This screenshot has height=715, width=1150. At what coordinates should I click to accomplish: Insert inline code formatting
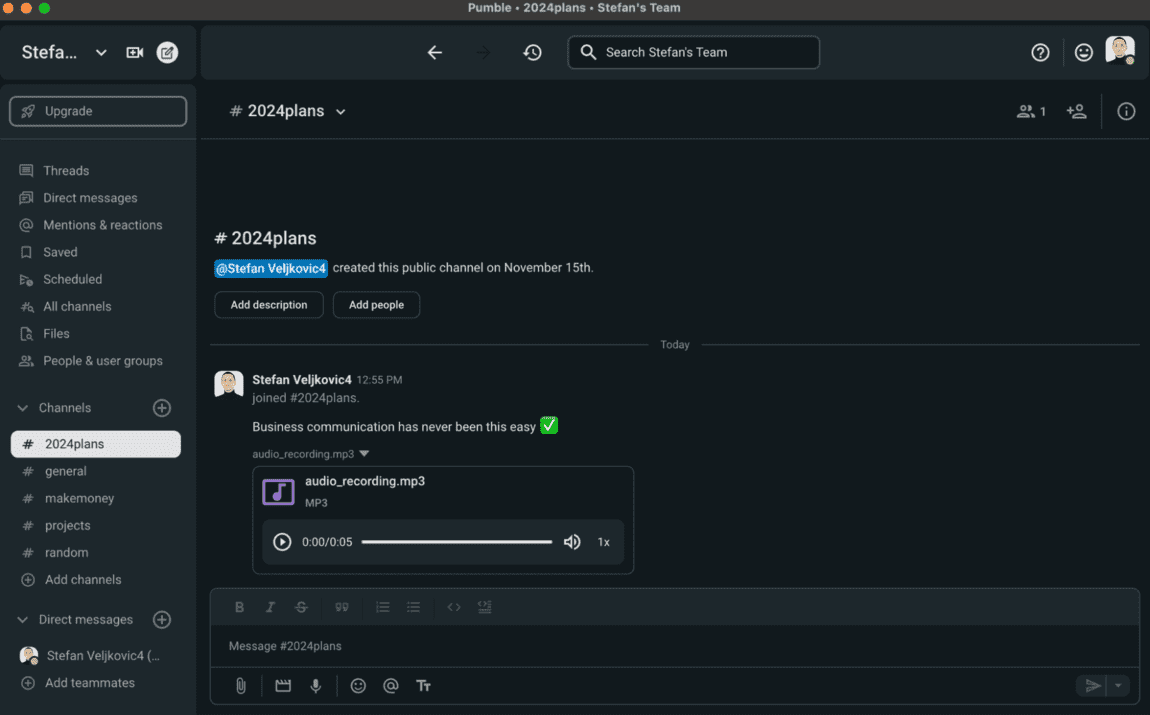454,607
